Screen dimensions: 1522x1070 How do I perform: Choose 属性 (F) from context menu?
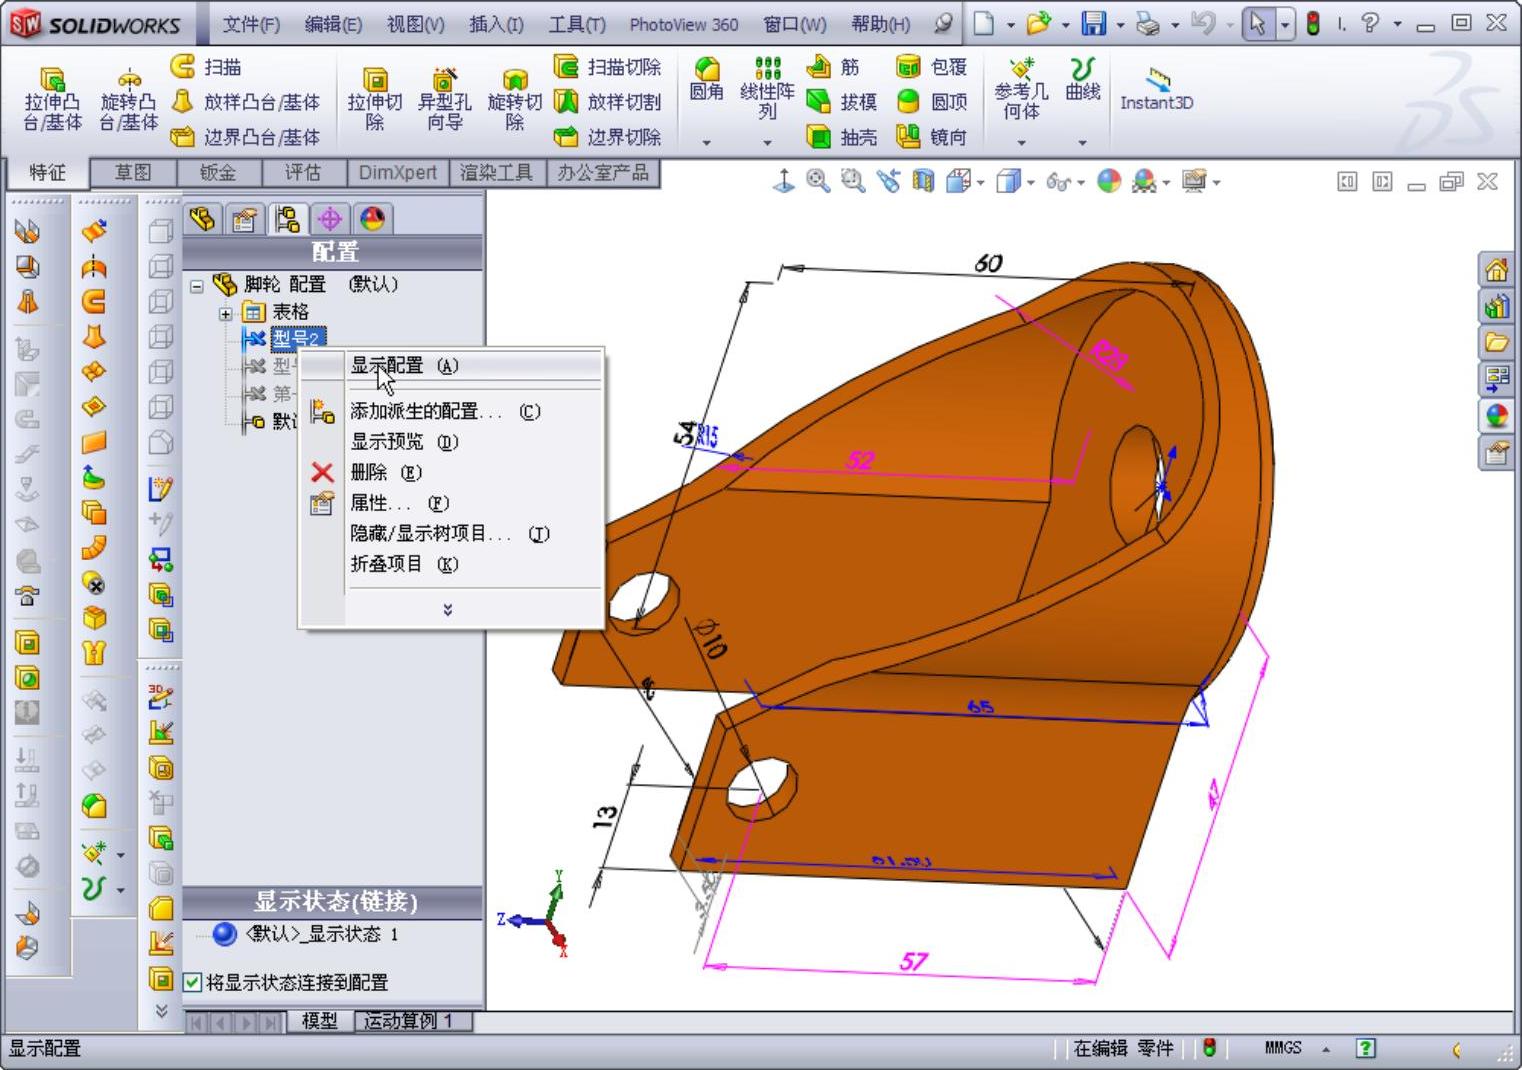point(451,503)
